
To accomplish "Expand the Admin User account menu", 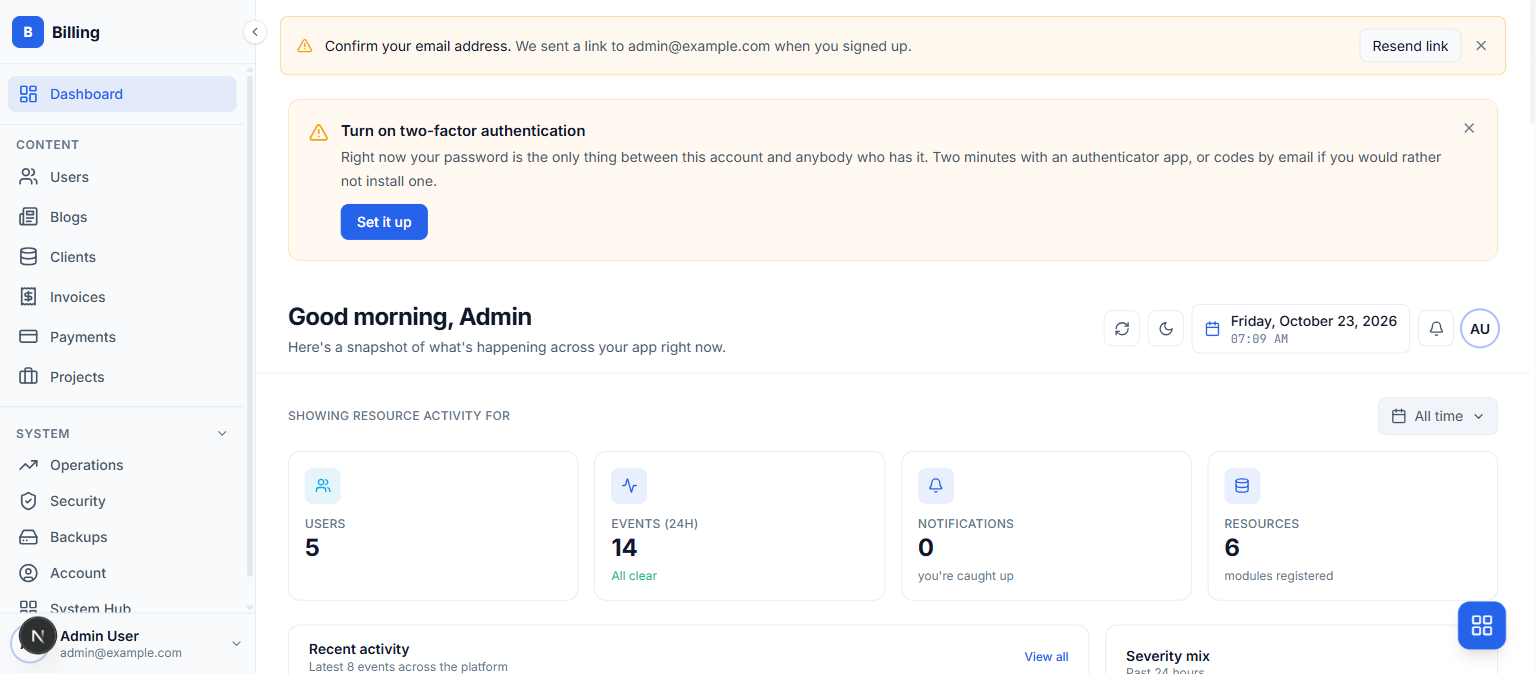I will coord(237,643).
